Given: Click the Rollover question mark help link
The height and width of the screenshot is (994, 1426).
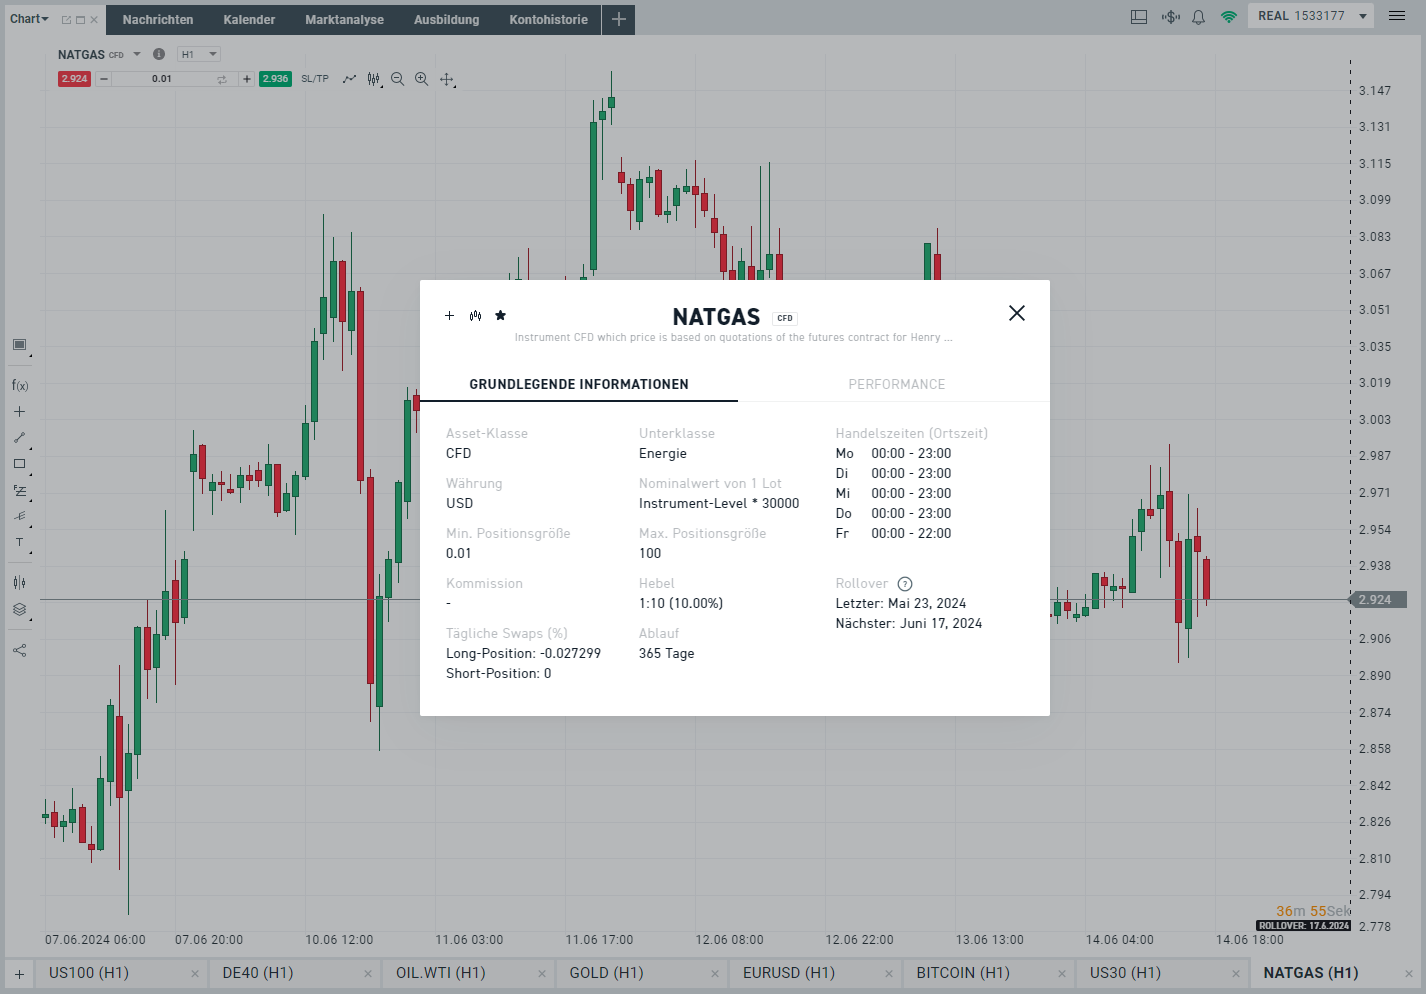Looking at the screenshot, I should tap(905, 583).
